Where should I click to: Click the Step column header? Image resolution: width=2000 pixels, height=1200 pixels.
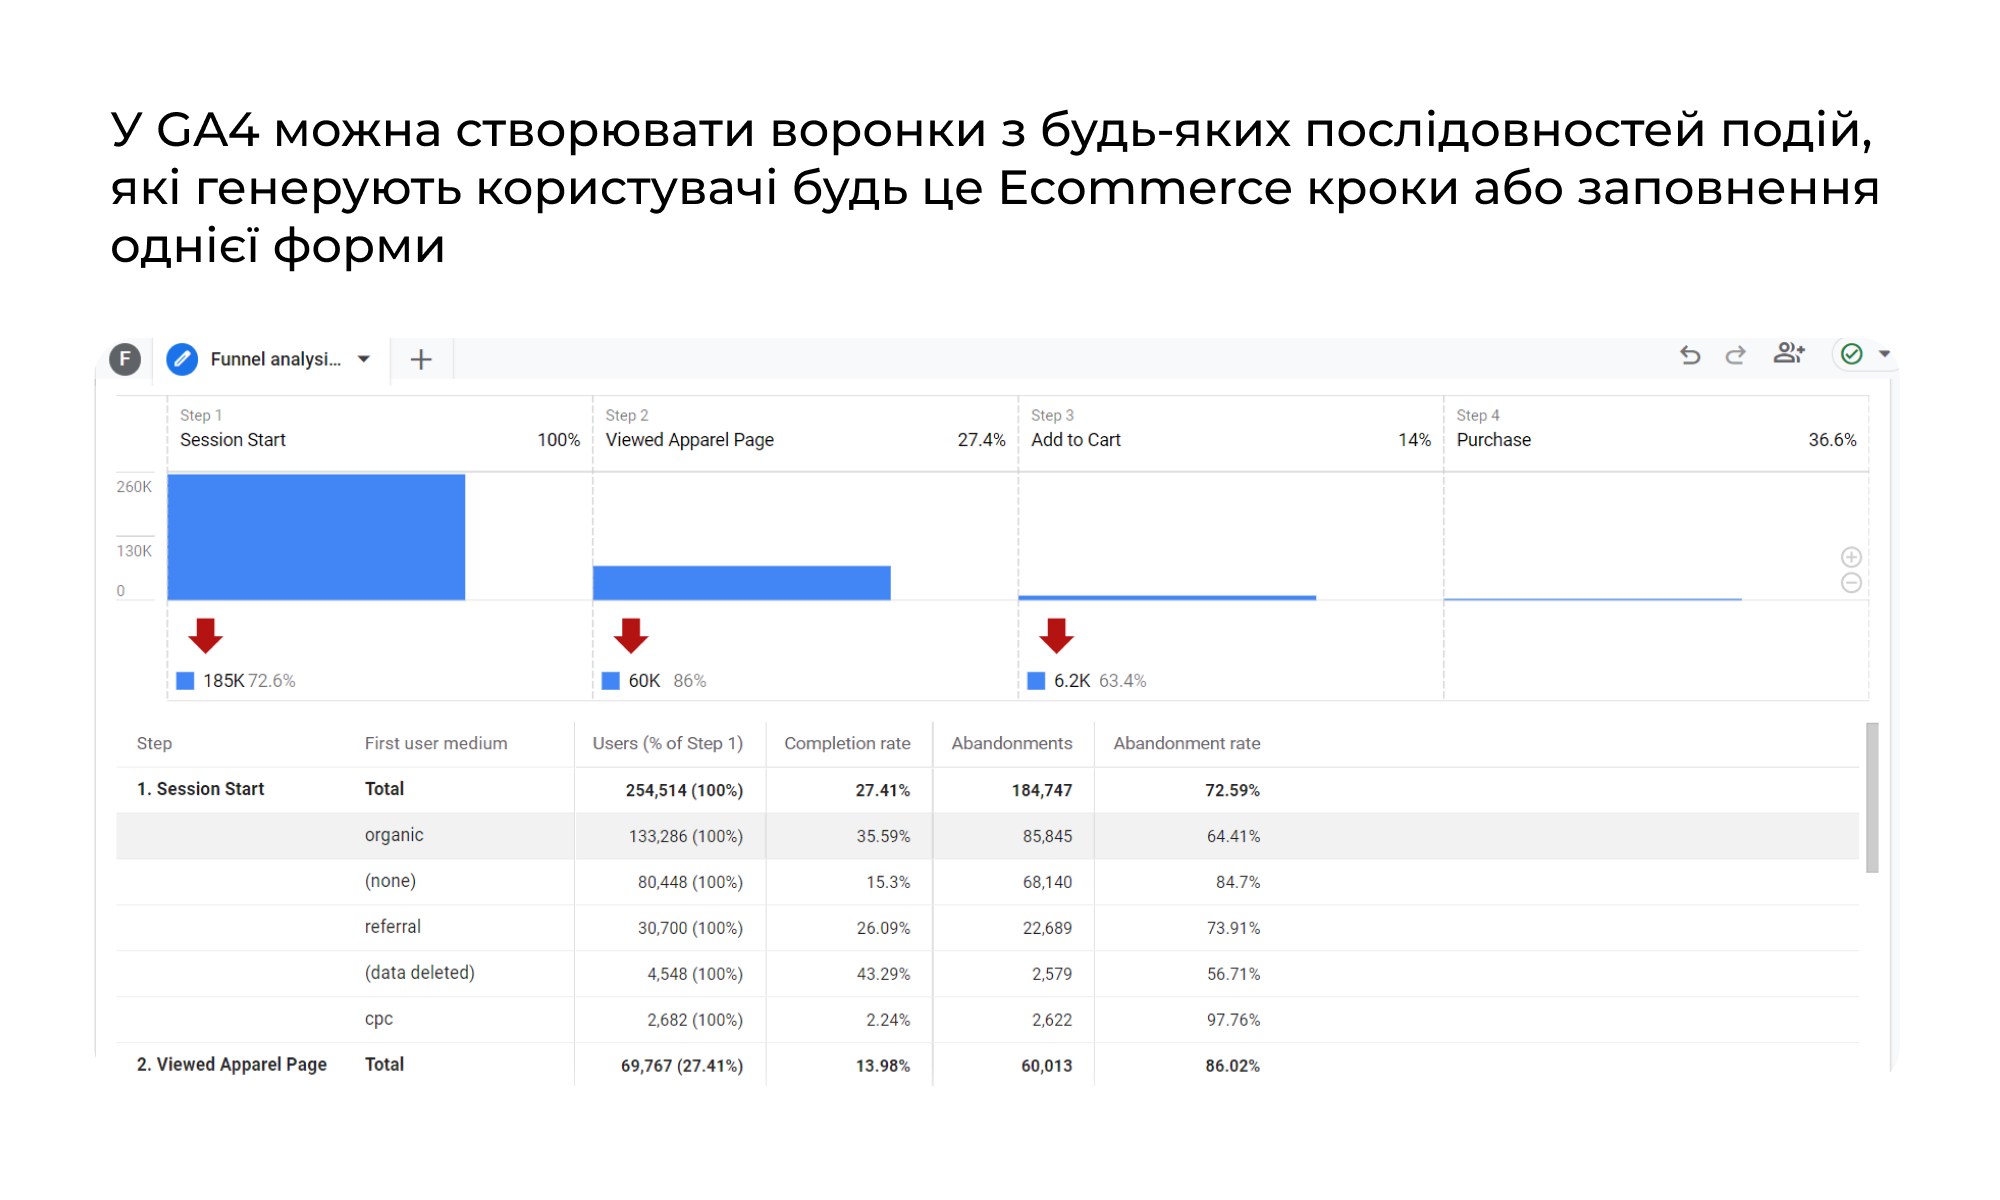coord(154,743)
